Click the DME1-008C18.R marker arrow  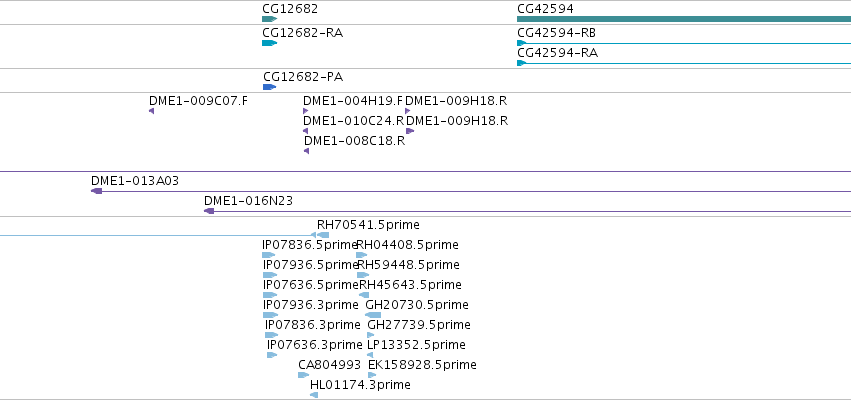(307, 151)
